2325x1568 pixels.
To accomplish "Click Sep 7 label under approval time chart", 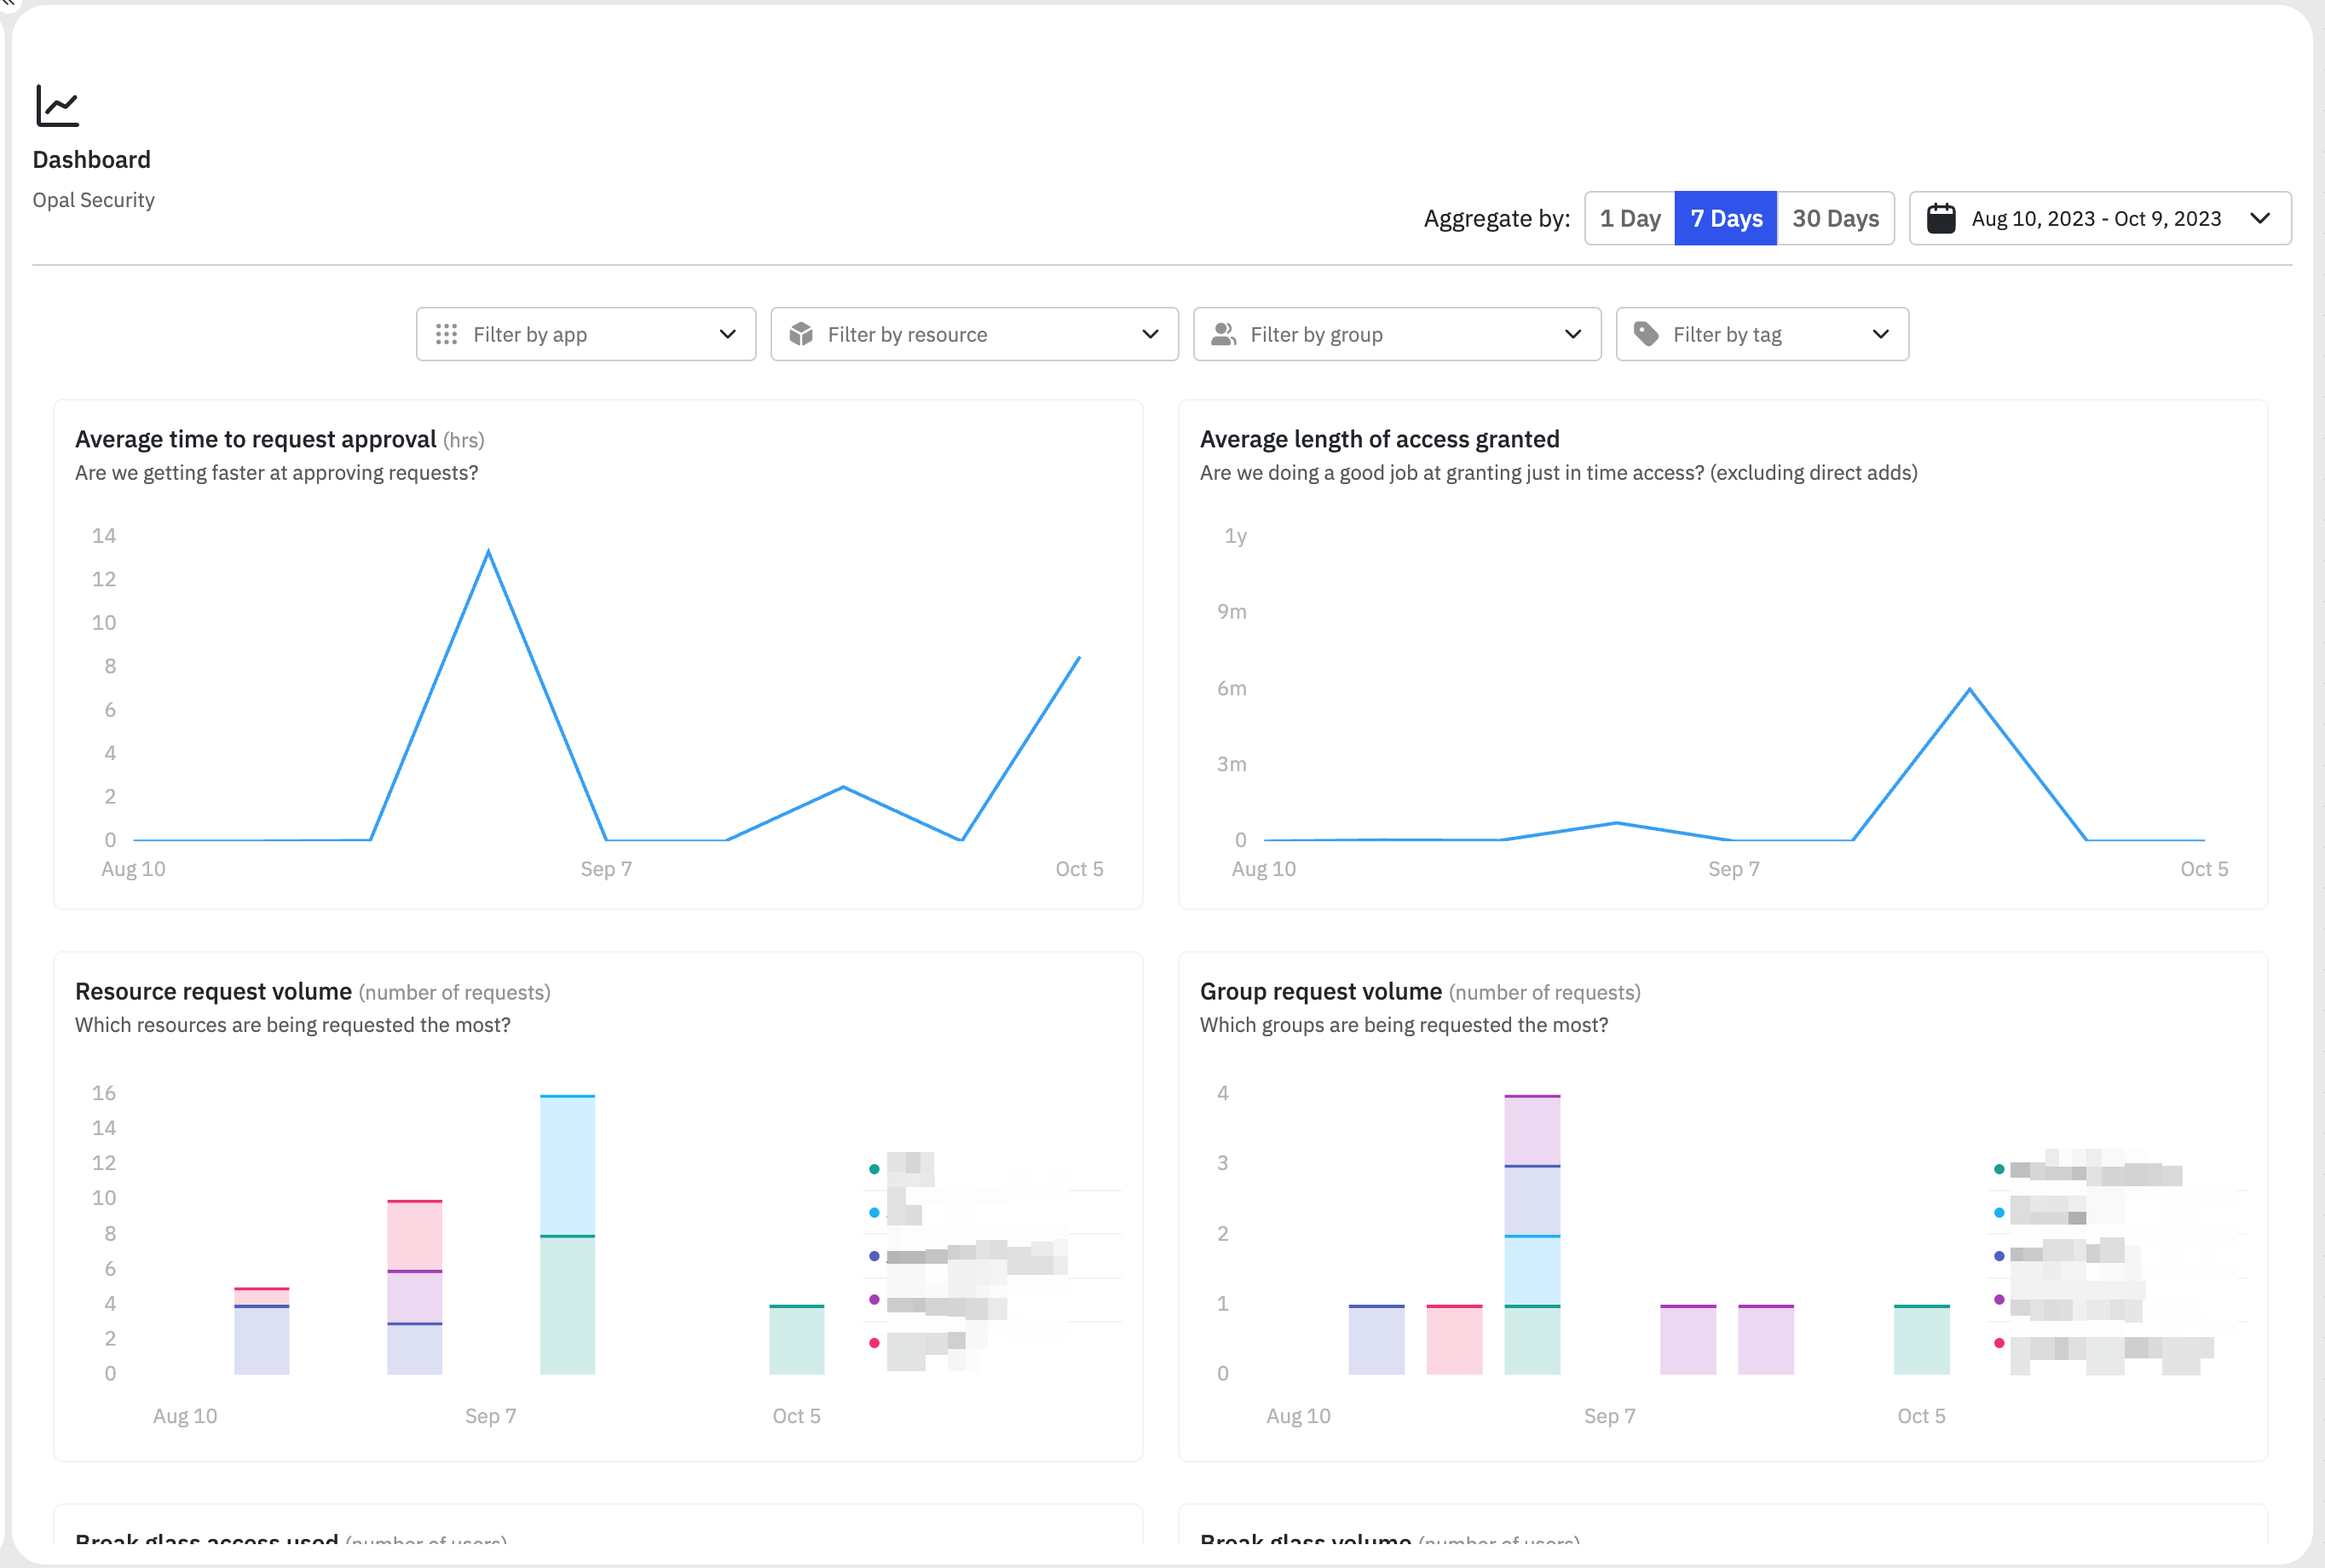I will (x=606, y=869).
